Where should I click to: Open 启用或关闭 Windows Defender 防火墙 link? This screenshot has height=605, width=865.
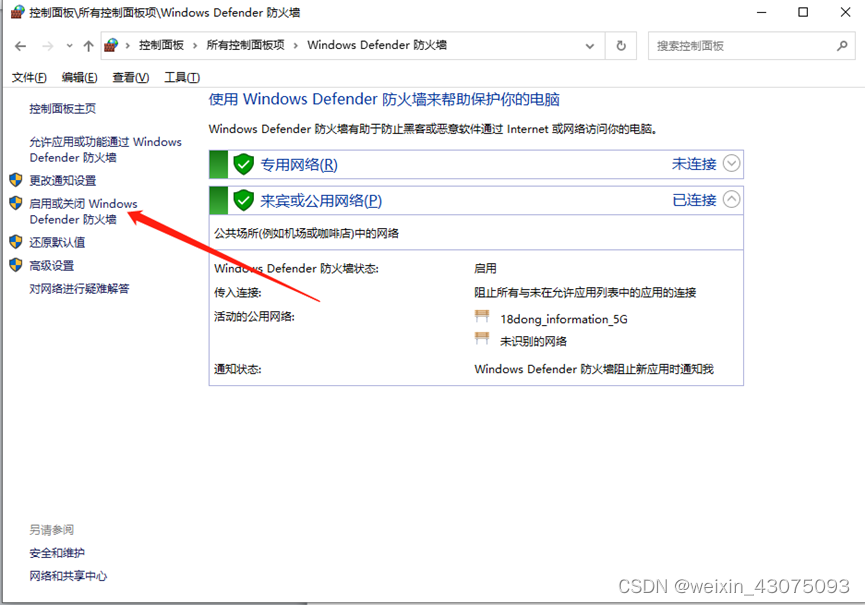coord(83,211)
